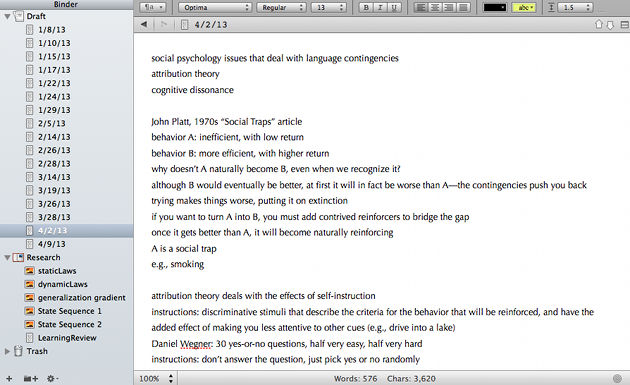Open the binder gear action menu
This screenshot has width=630, height=385.
click(x=52, y=378)
